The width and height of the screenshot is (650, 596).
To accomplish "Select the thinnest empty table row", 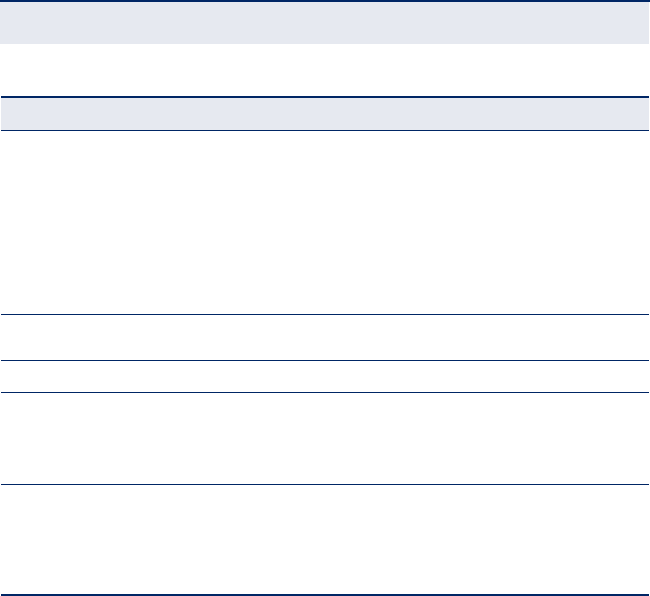I will [x=324, y=376].
